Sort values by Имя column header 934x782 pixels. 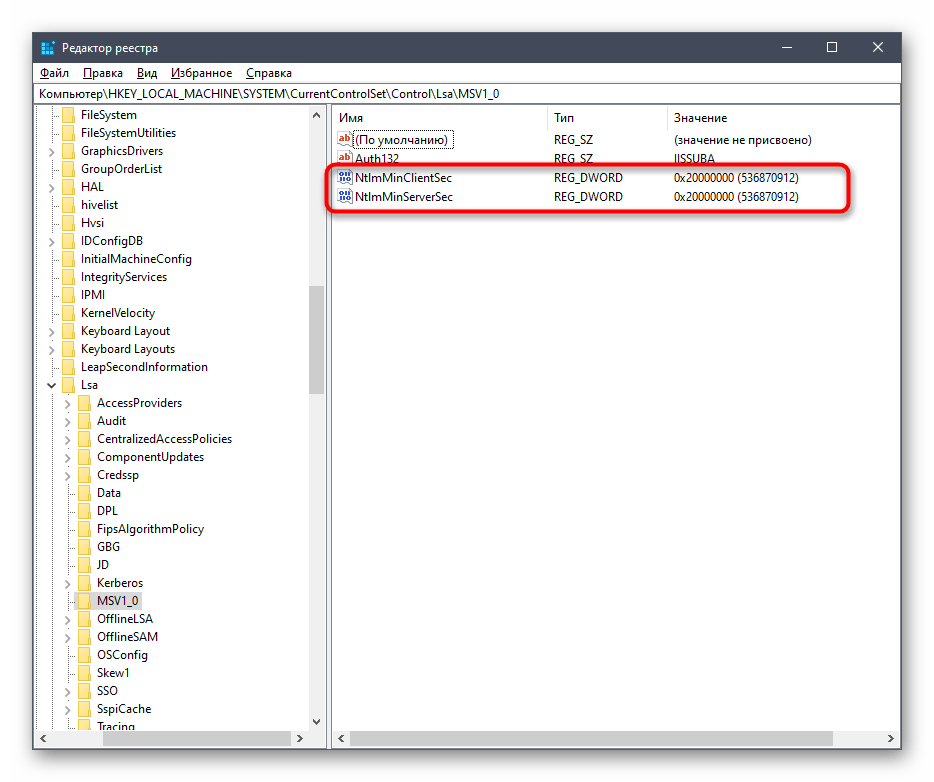click(438, 118)
